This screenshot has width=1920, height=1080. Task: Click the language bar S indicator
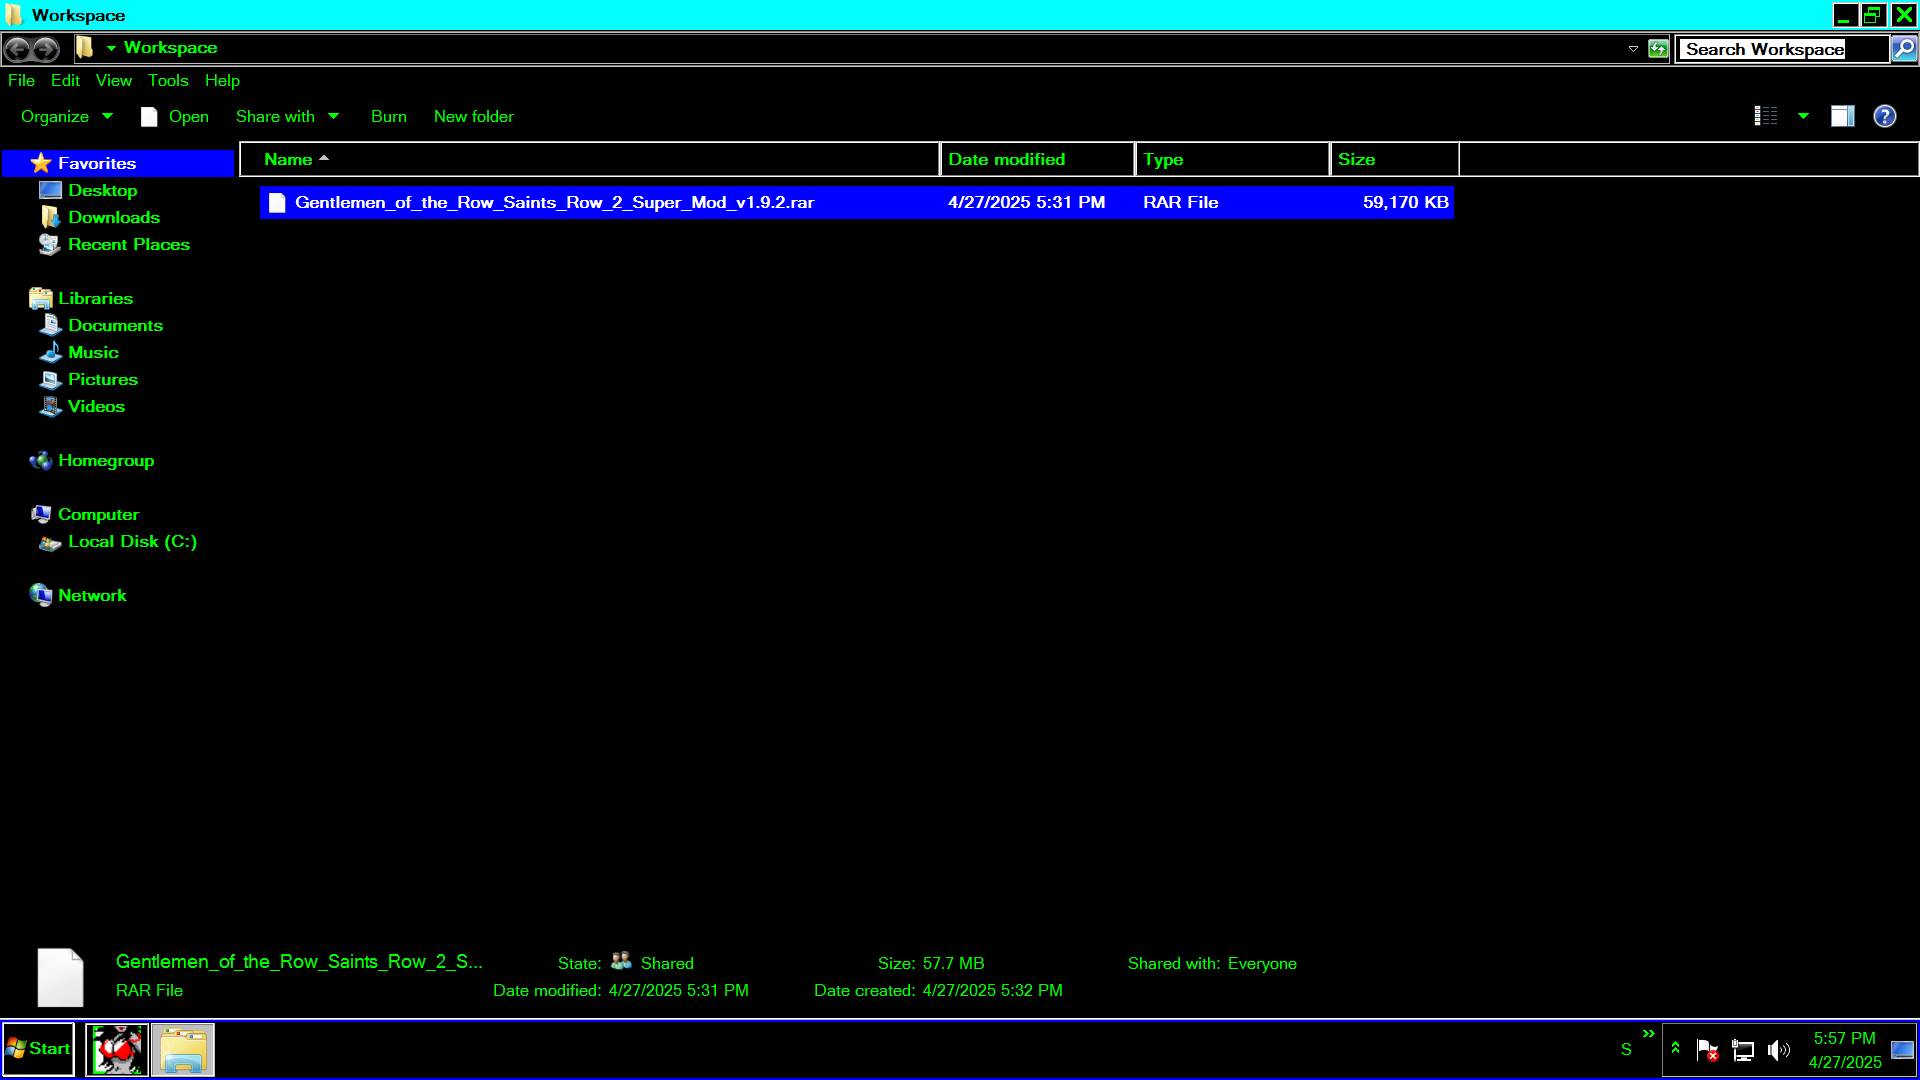(1626, 1050)
